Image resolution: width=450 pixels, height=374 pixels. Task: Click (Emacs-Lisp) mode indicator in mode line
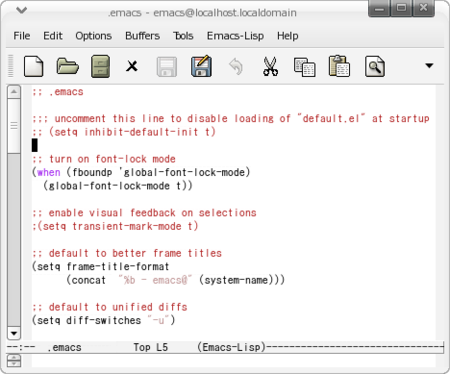pos(231,347)
